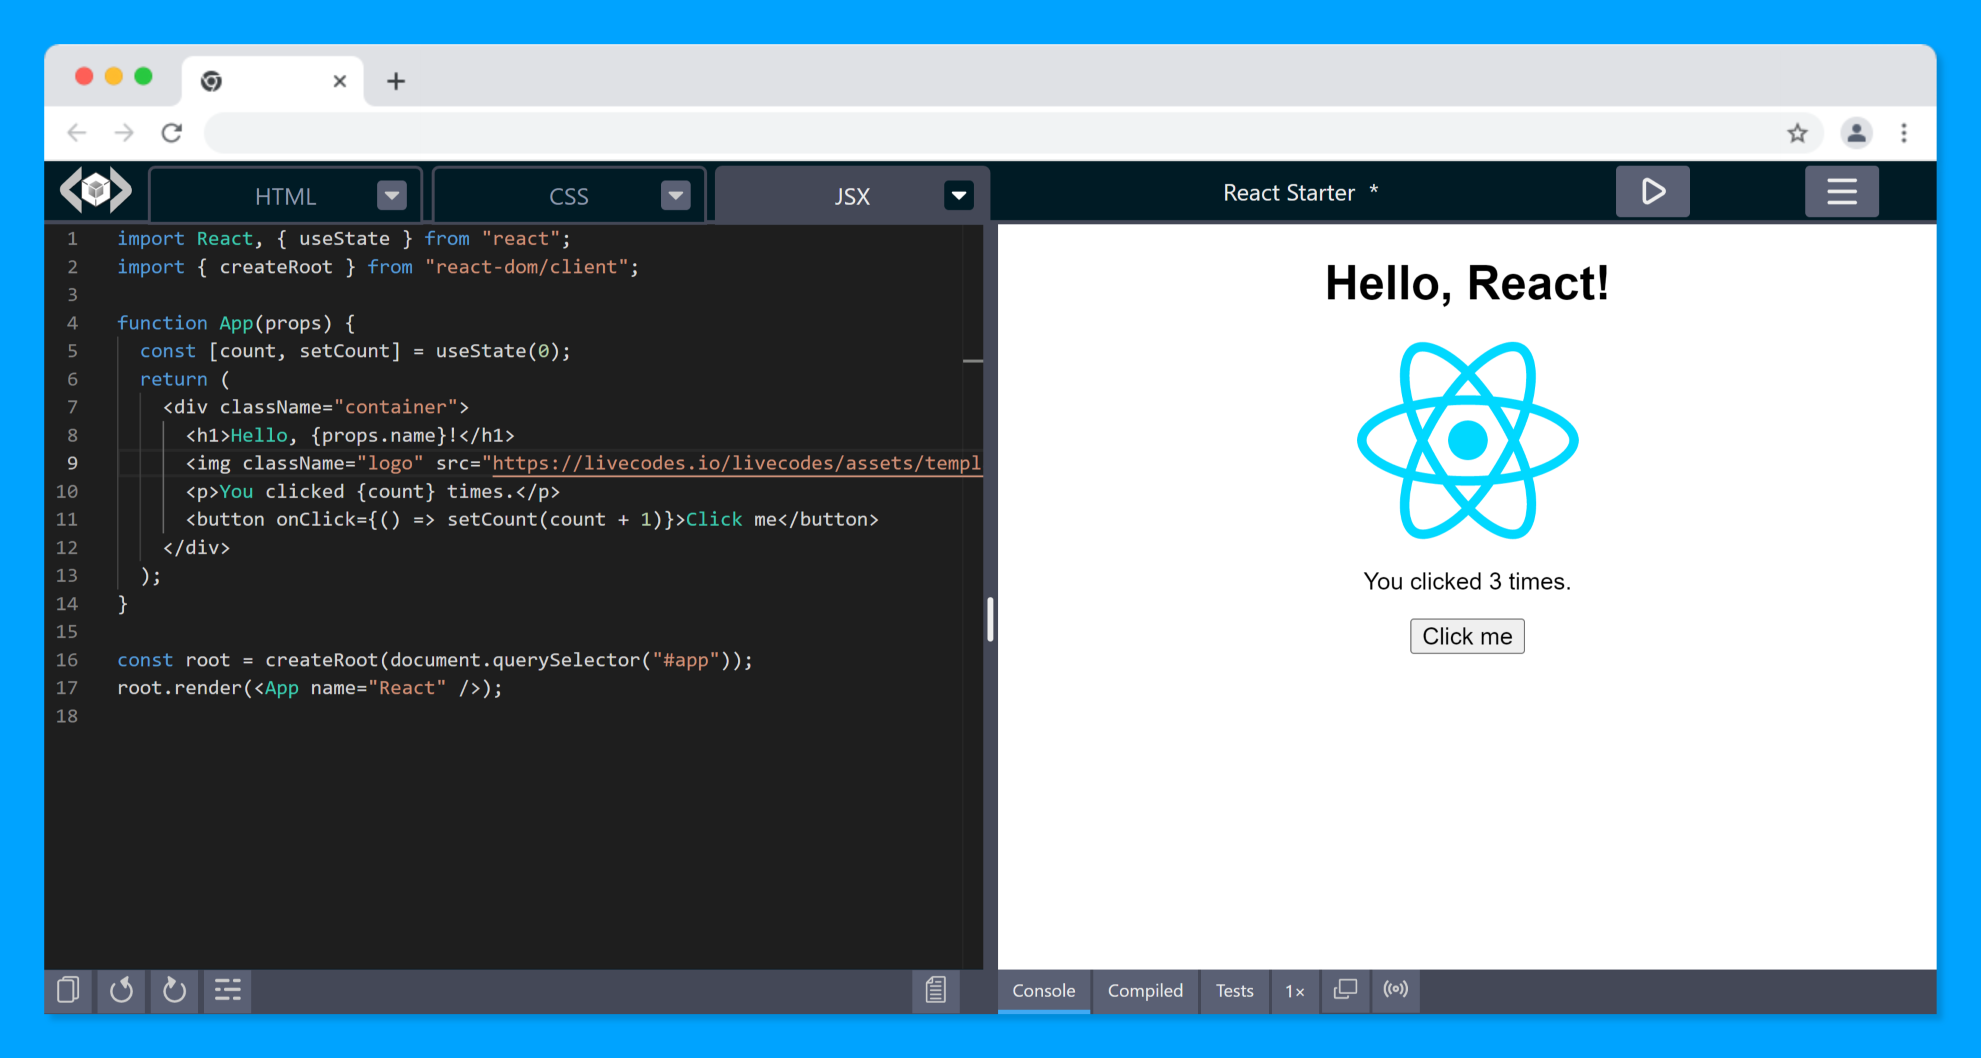Switch to the Compiled tab
1981x1058 pixels.
coord(1144,990)
